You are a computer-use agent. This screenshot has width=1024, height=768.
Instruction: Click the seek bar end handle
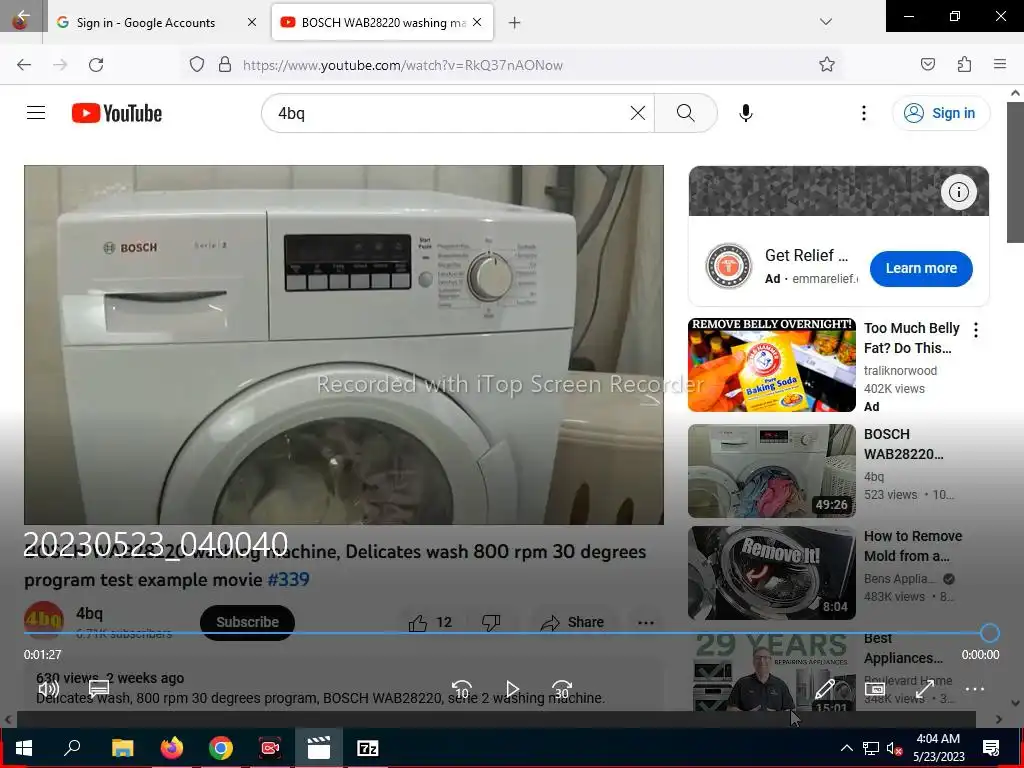tap(989, 633)
